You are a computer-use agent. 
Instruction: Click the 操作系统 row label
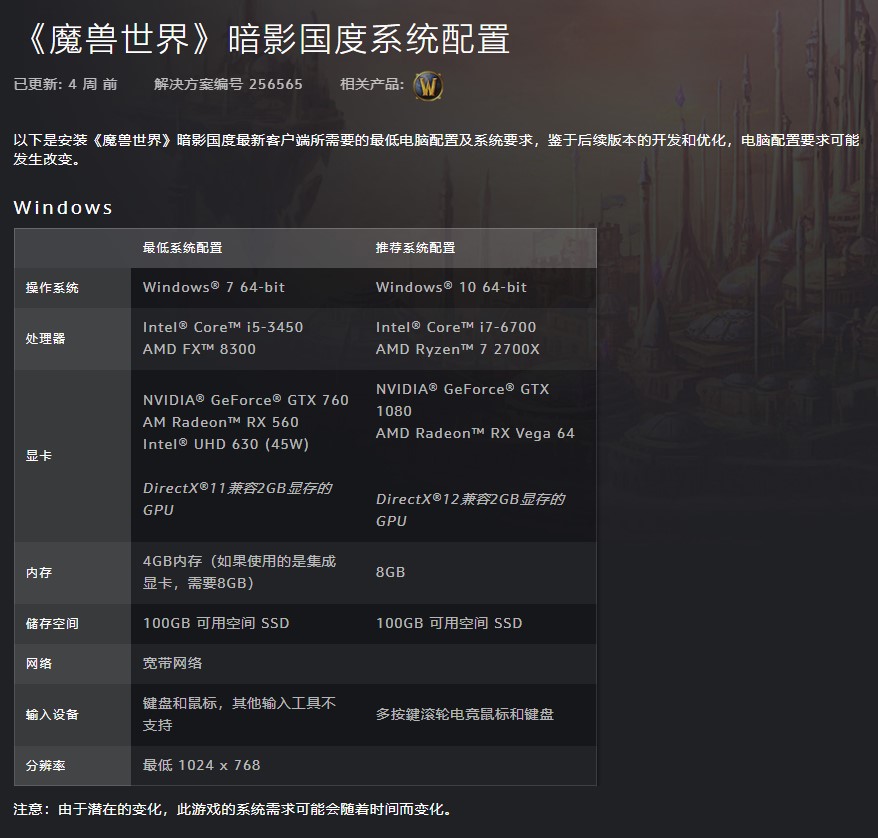[52, 288]
